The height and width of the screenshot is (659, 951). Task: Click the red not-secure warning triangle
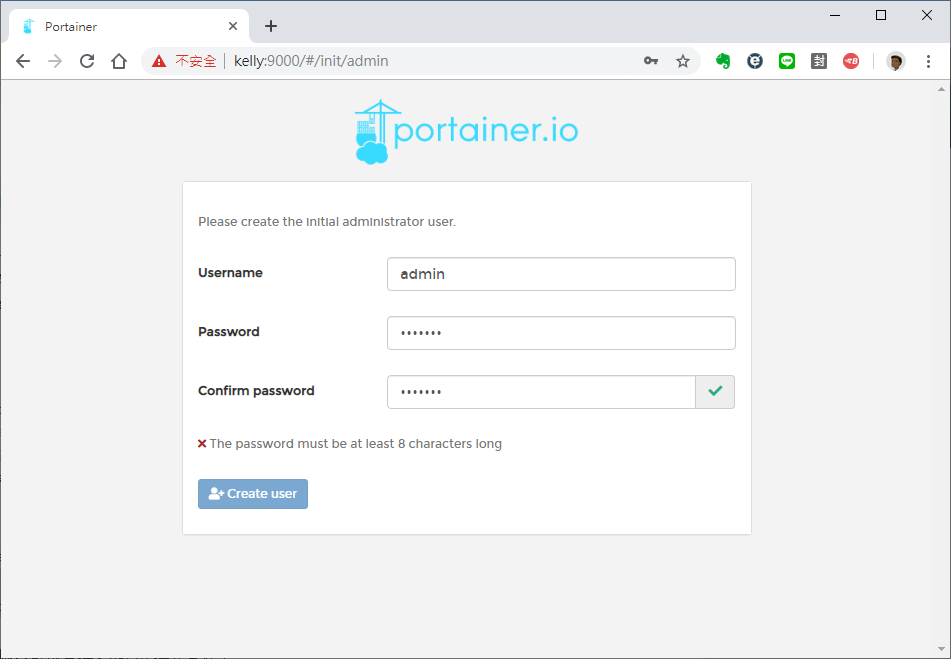159,61
